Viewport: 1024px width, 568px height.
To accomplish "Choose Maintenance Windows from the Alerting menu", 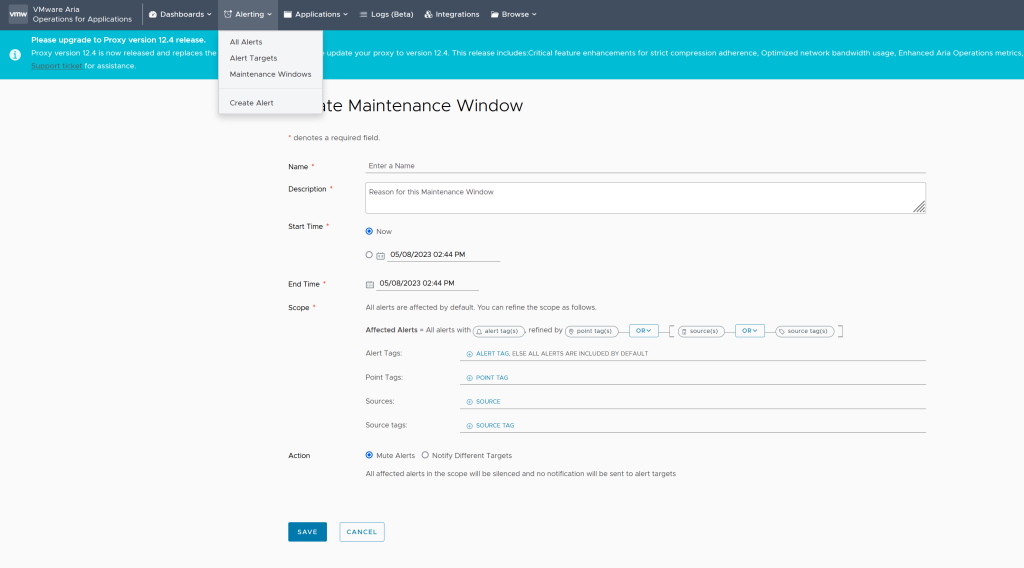I will (x=270, y=74).
